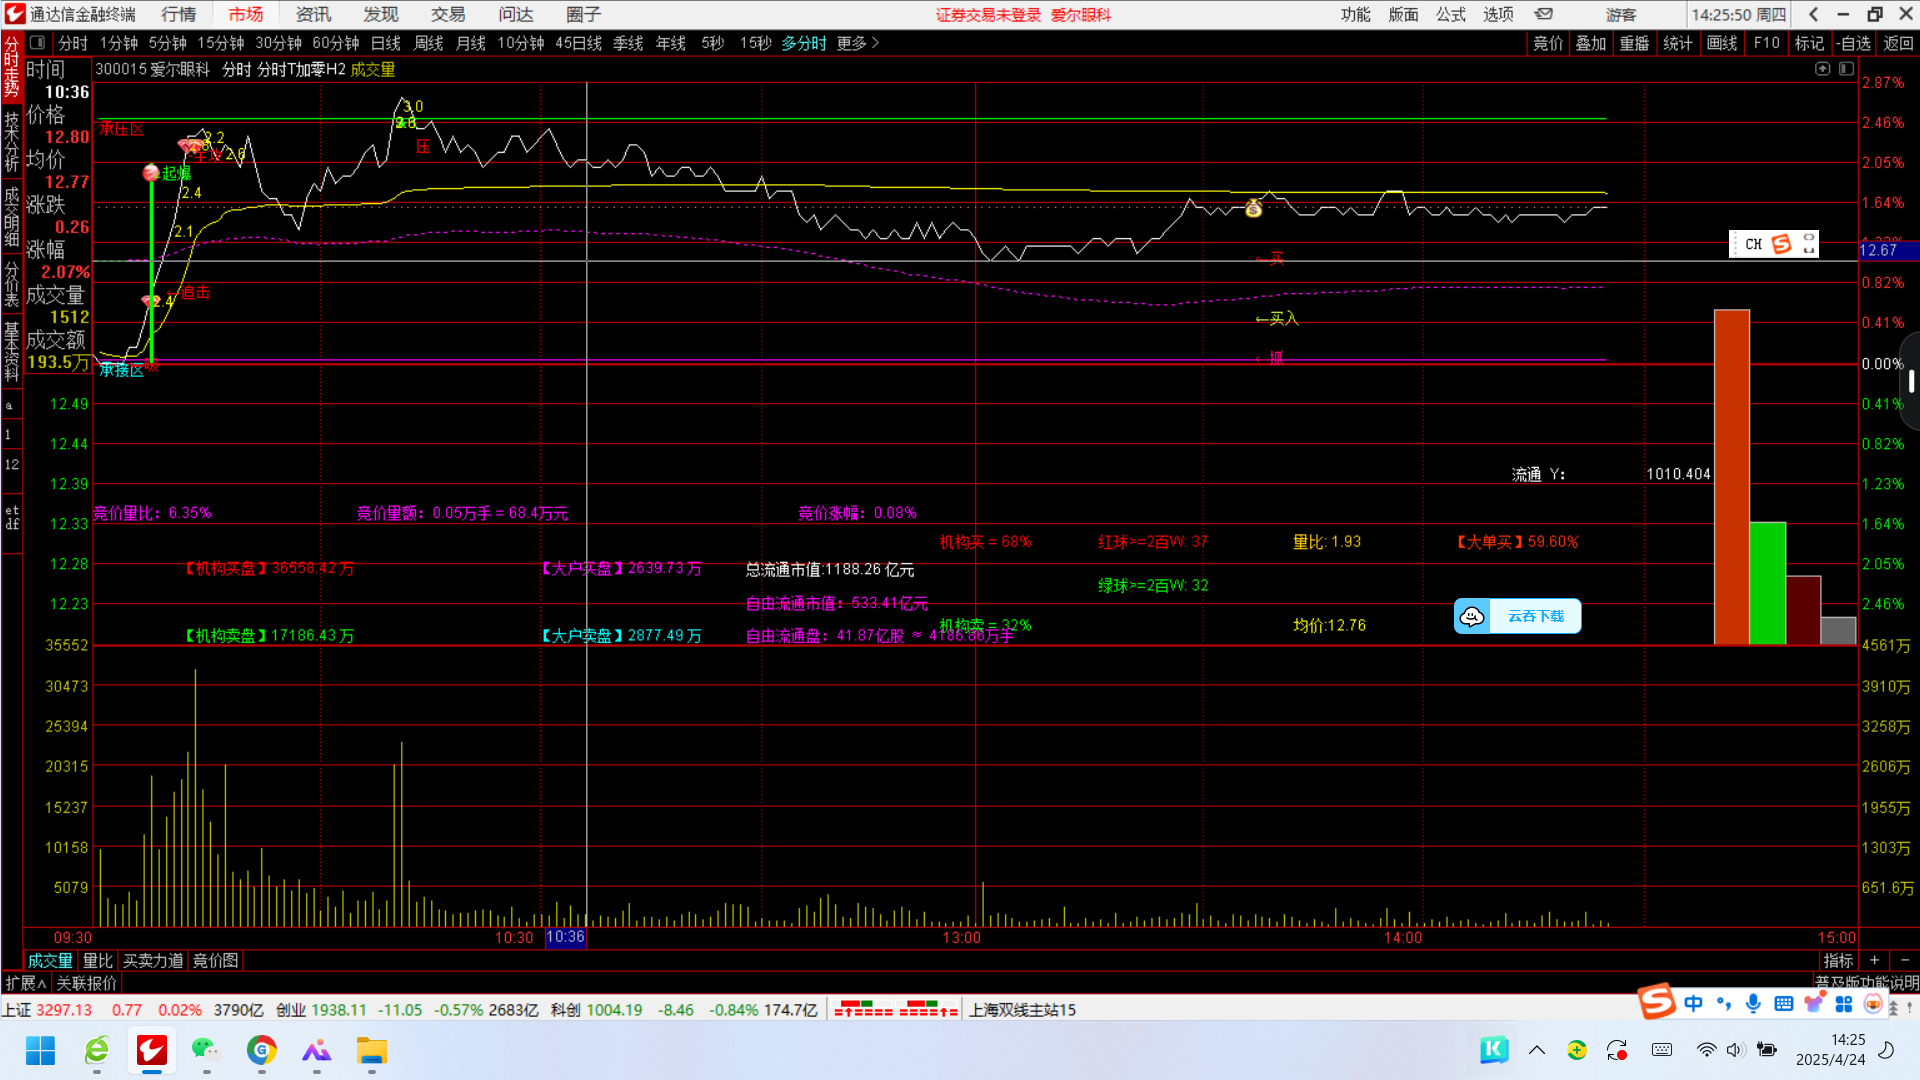Click the Sogou microphone voice input icon
Image resolution: width=1920 pixels, height=1080 pixels.
1753,1003
